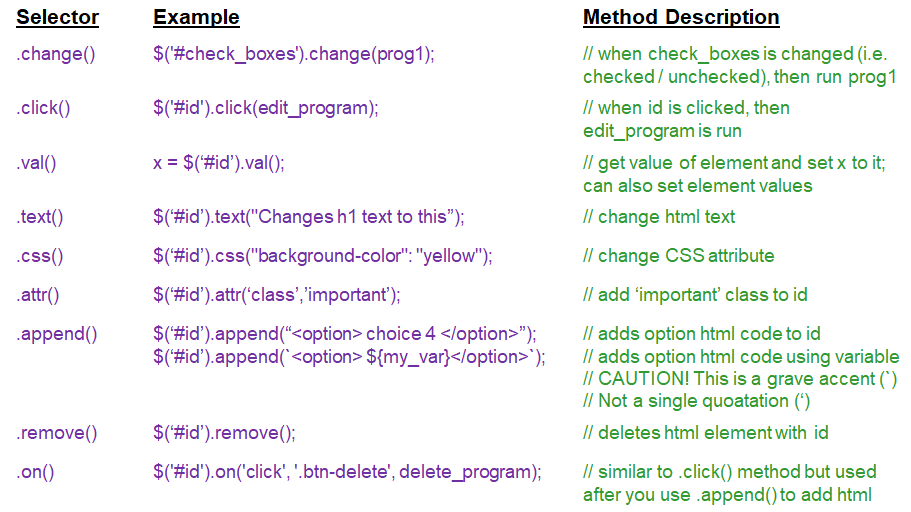This screenshot has height=512, width=911.
Task: Select the .click() selector entry
Action: coord(43,108)
